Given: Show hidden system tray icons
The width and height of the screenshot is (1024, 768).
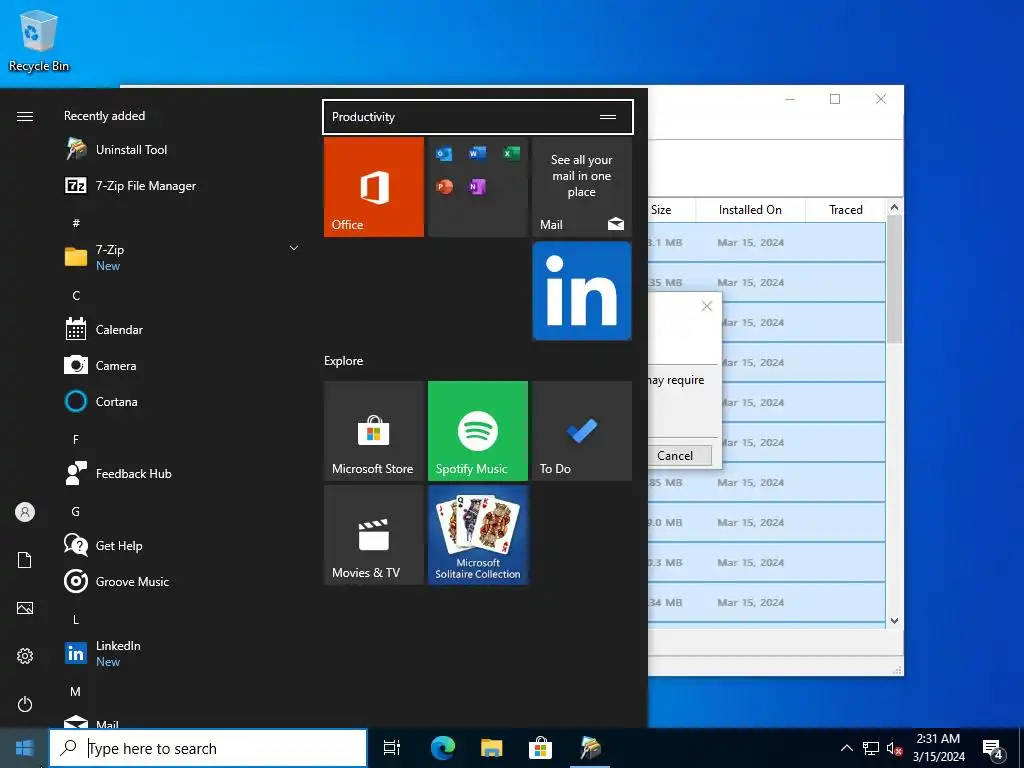Looking at the screenshot, I should pos(846,748).
